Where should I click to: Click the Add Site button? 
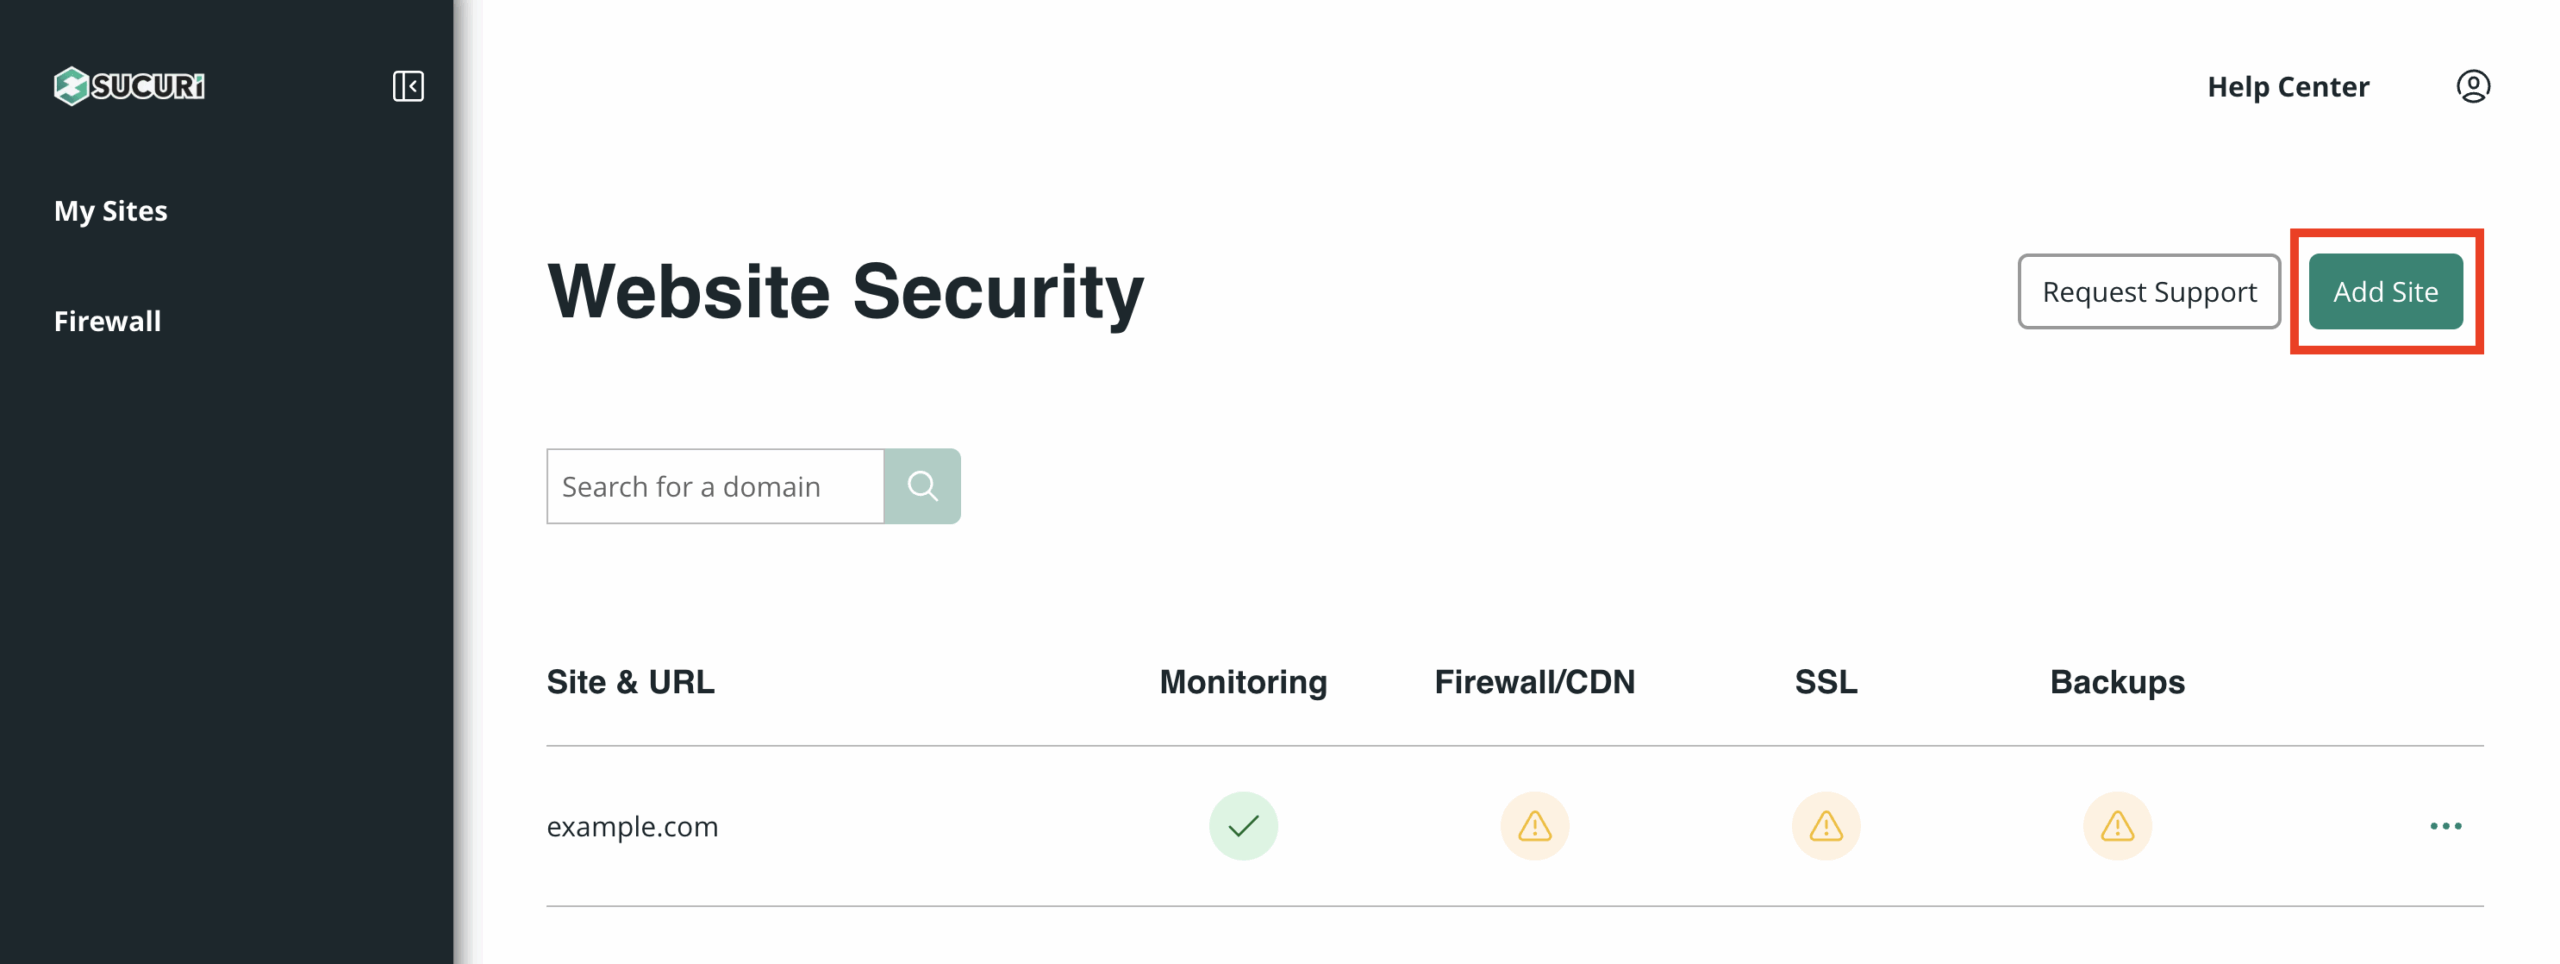tap(2385, 291)
